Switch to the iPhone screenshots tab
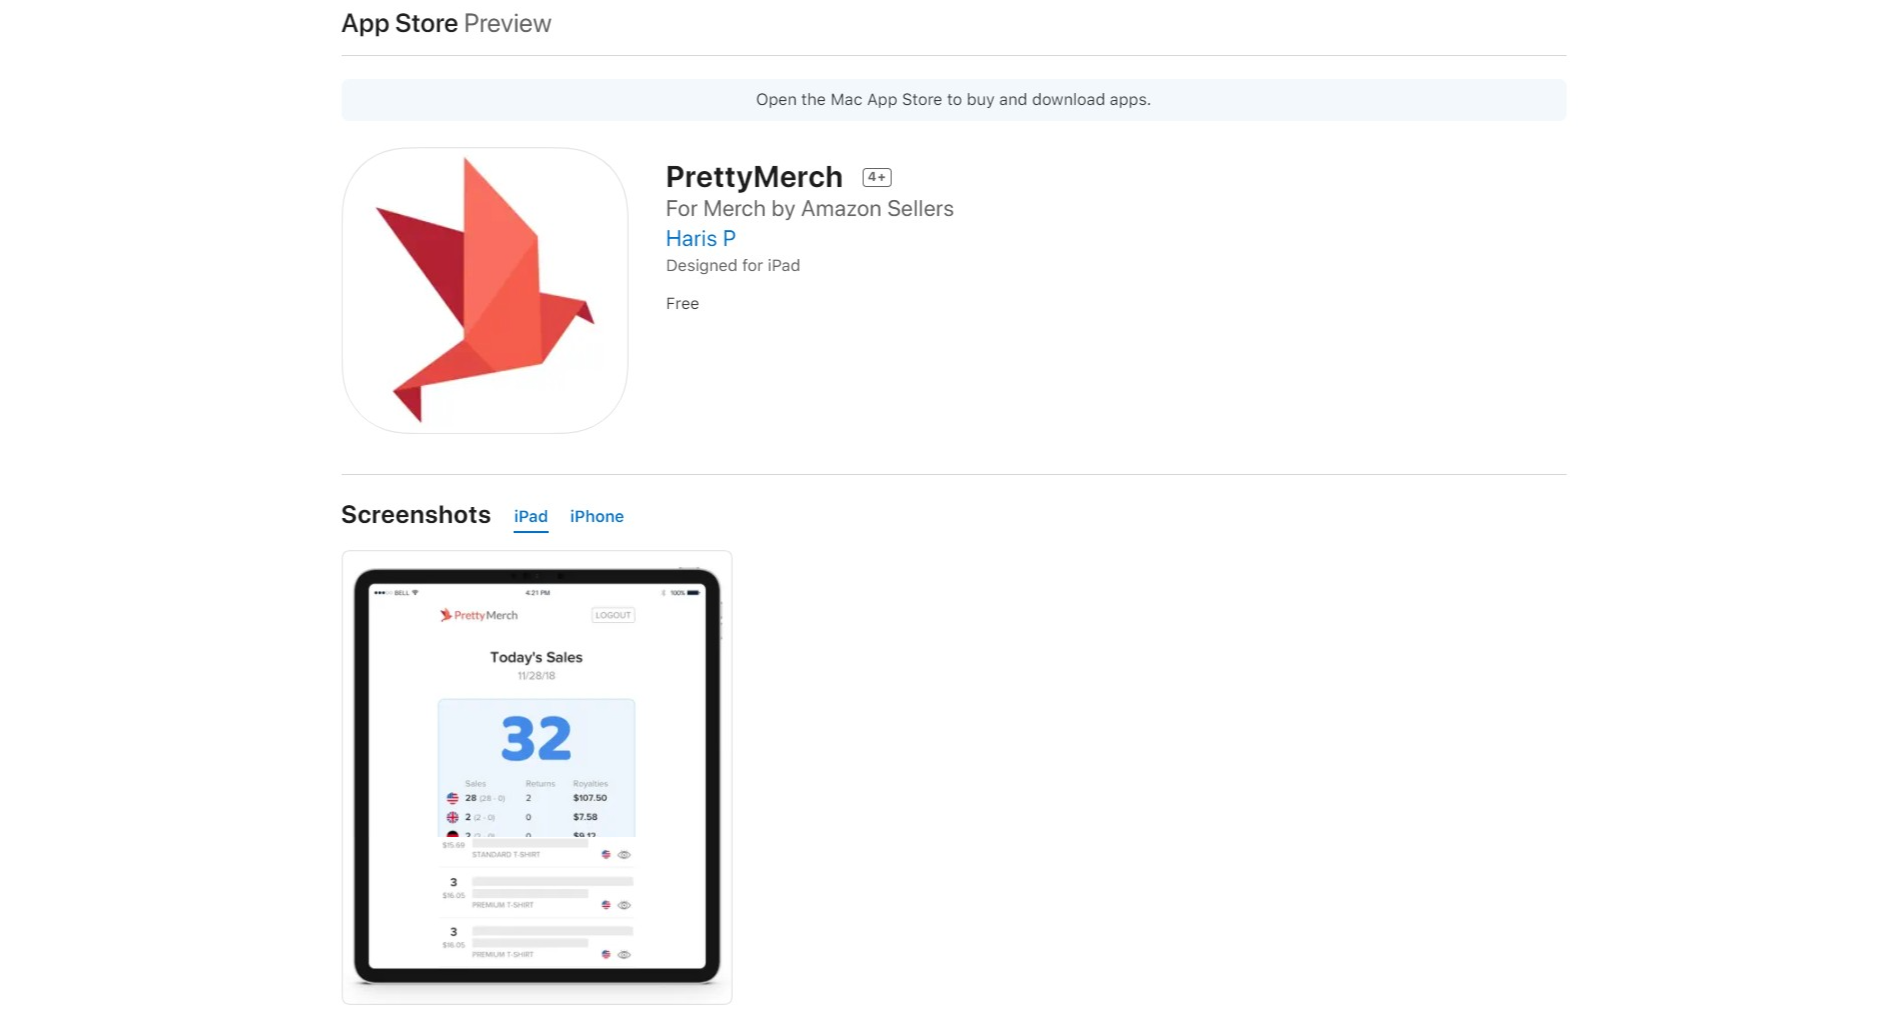Image resolution: width=1904 pixels, height=1011 pixels. (x=597, y=516)
